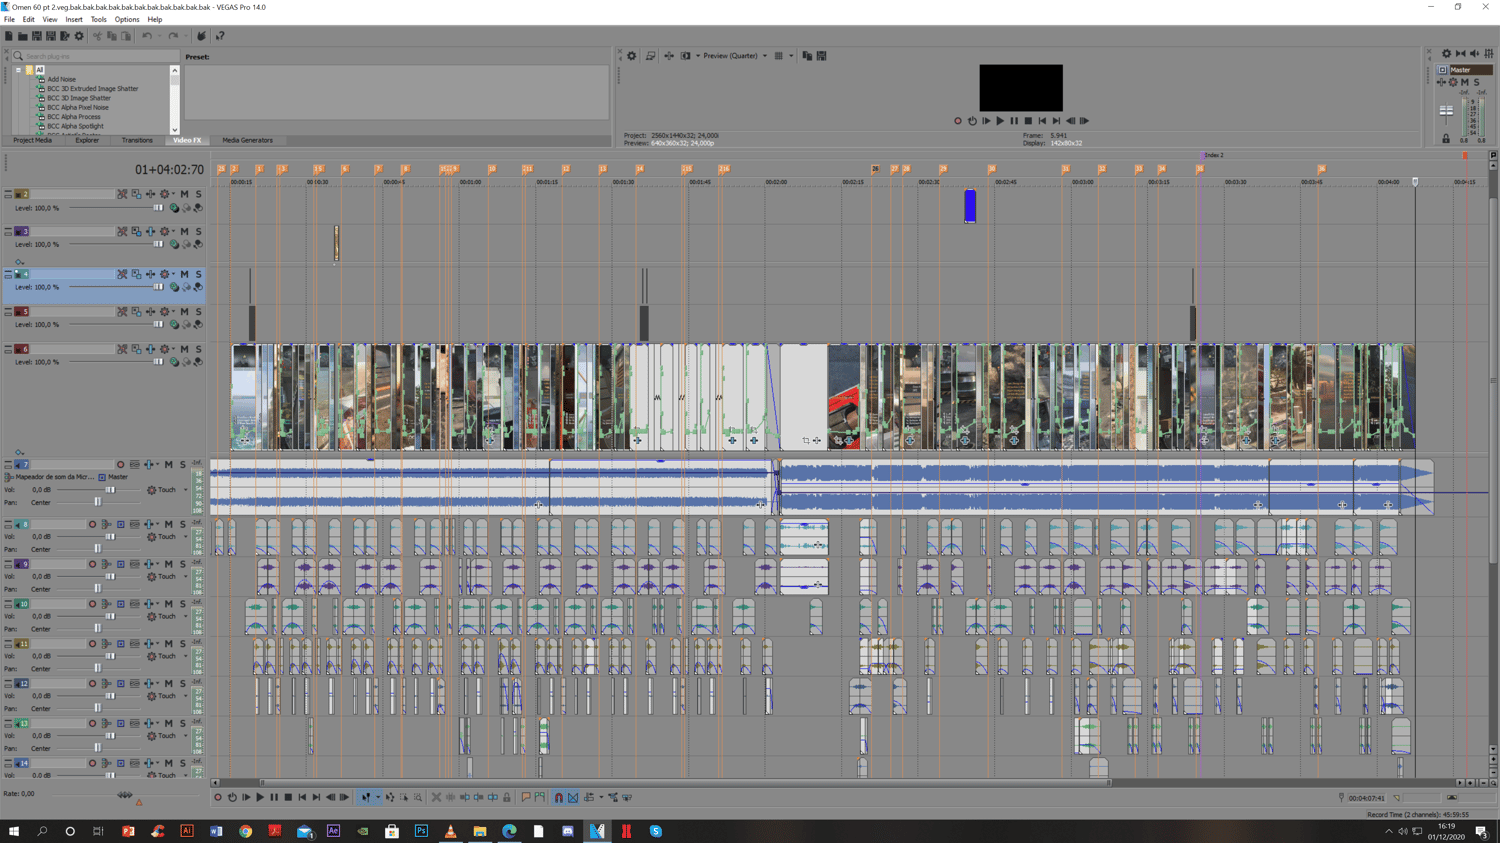Open the Project Properties gear icon
The image size is (1500, 843).
79,36
